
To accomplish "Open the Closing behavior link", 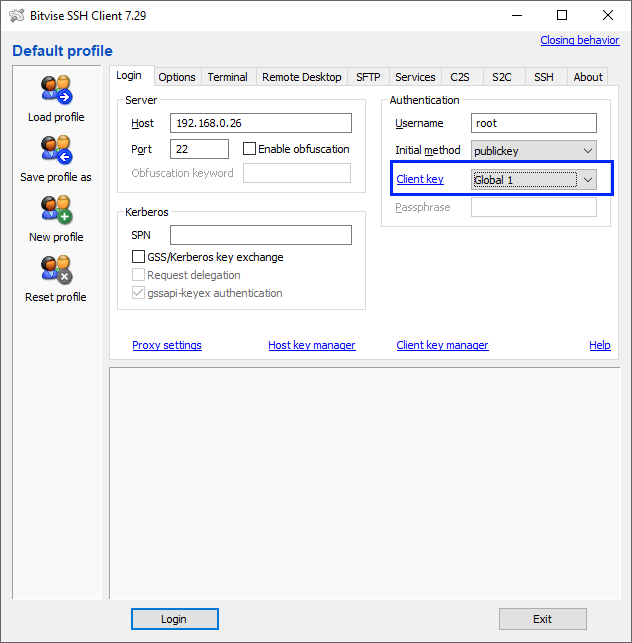I will pyautogui.click(x=580, y=40).
